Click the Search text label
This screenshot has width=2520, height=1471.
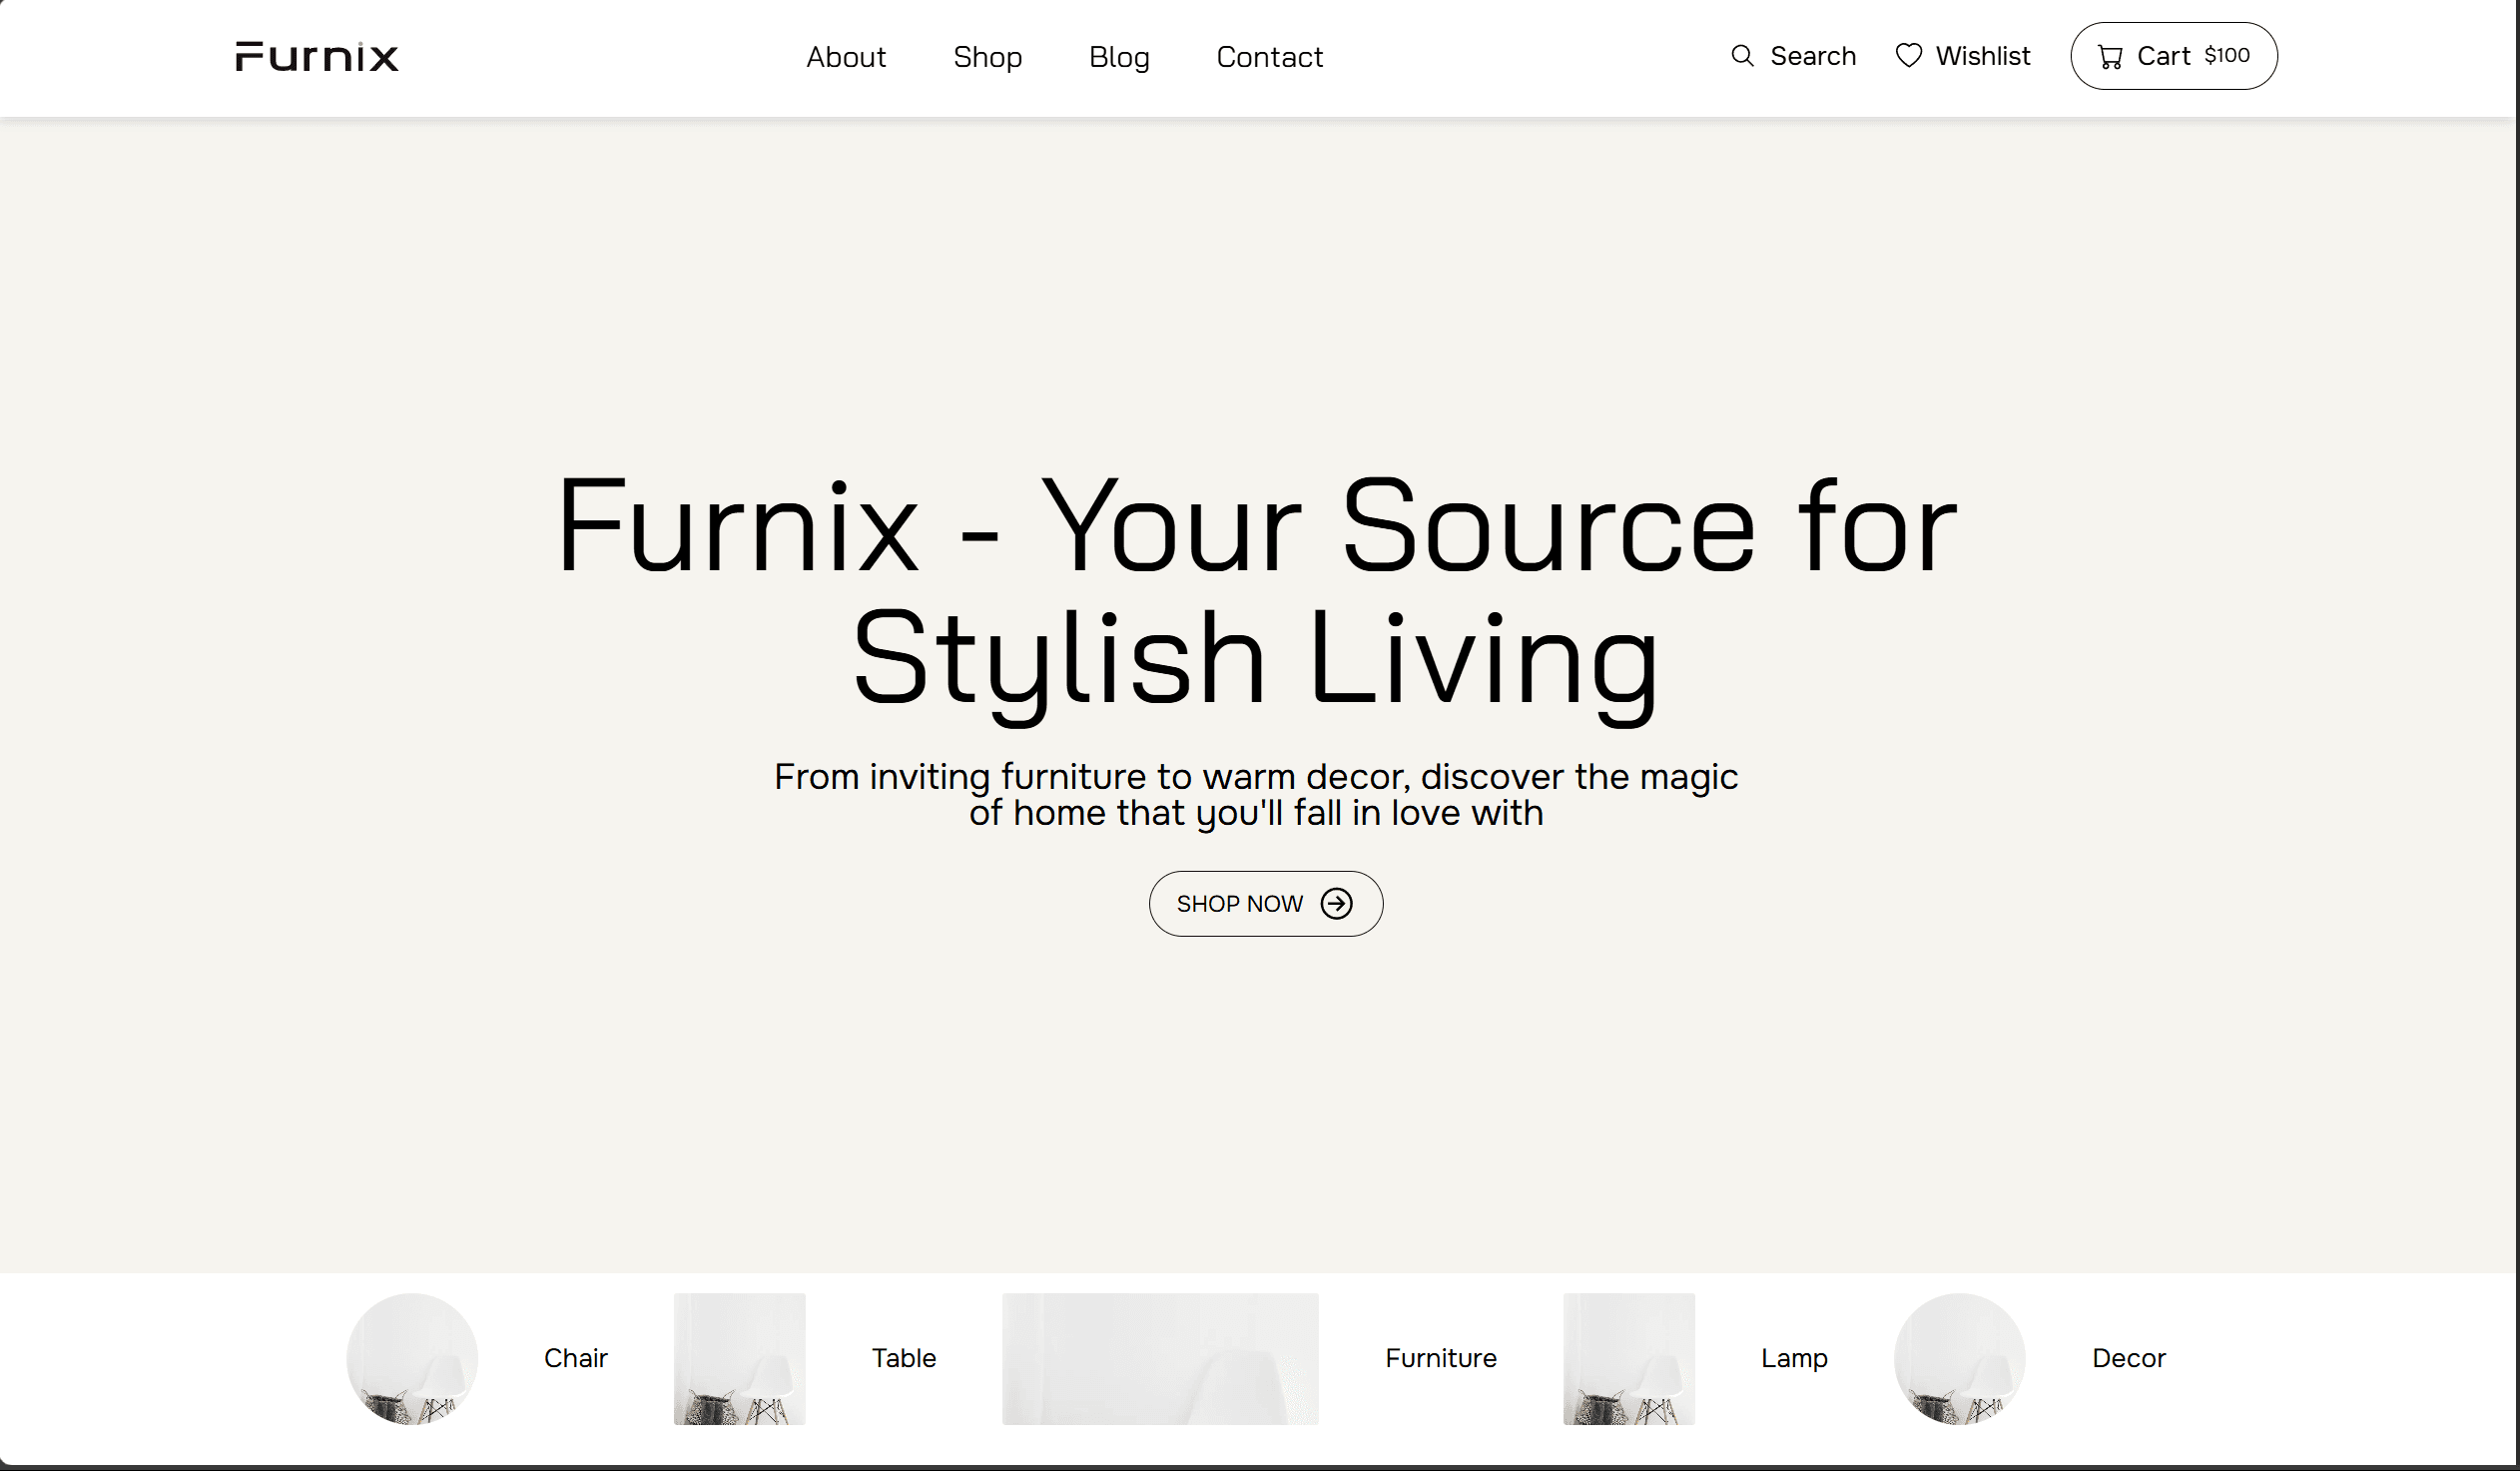pyautogui.click(x=1813, y=56)
